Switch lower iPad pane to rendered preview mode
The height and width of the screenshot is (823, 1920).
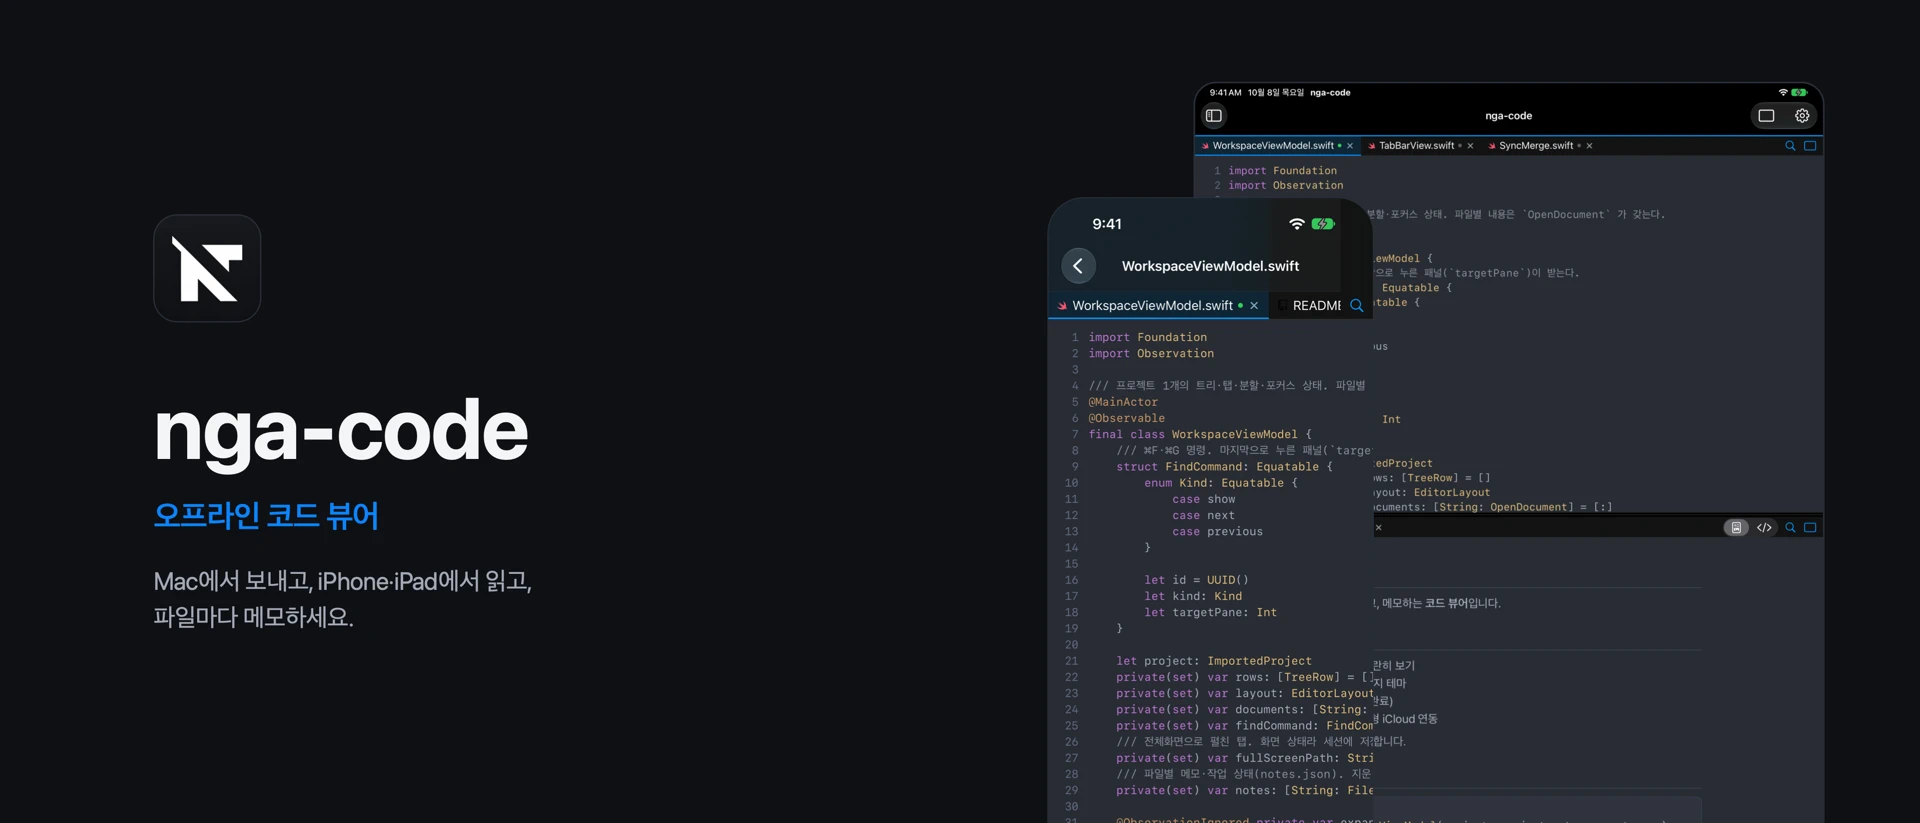[x=1736, y=528]
